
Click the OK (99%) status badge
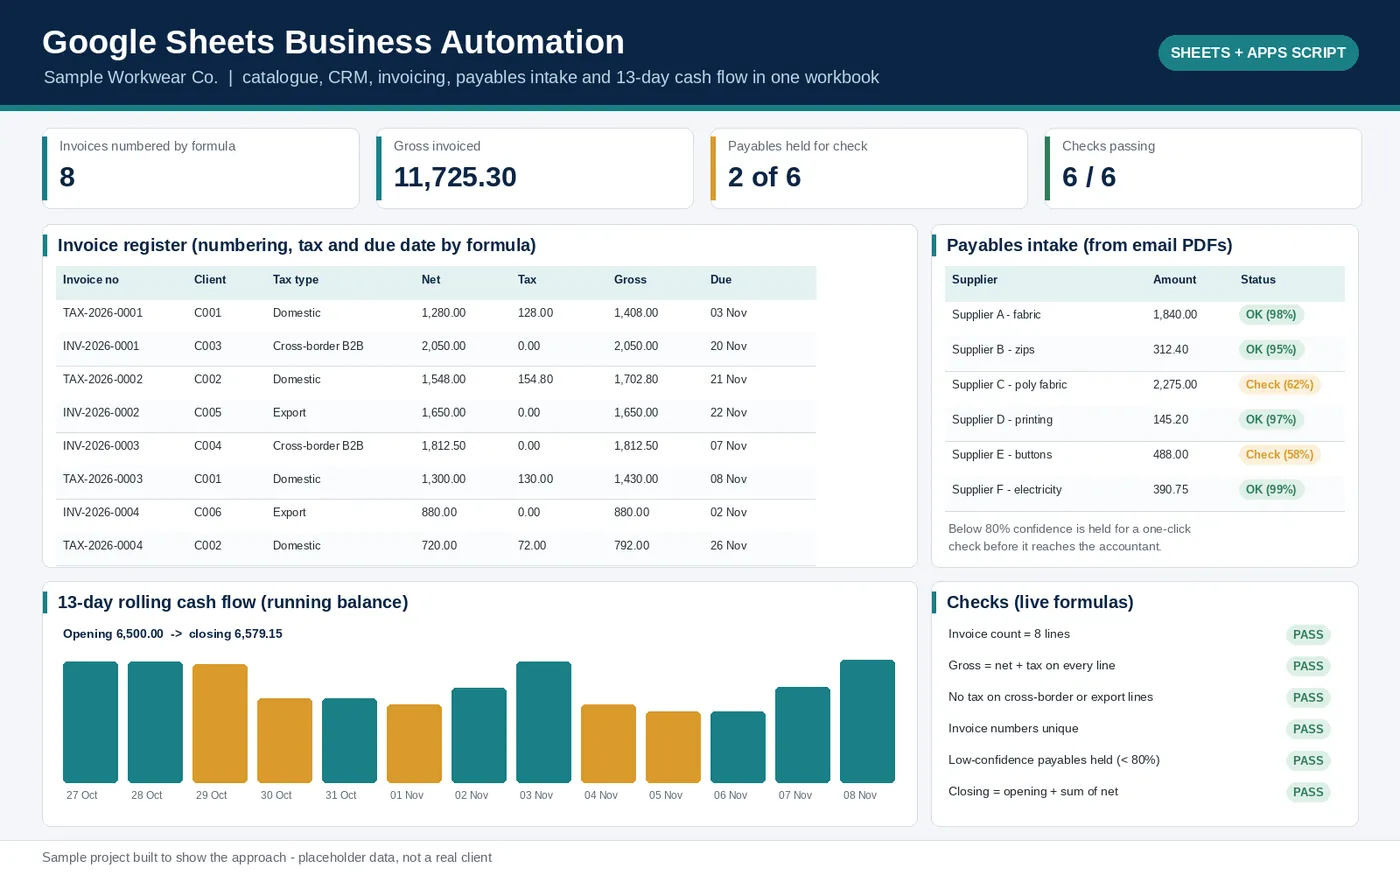click(x=1271, y=490)
